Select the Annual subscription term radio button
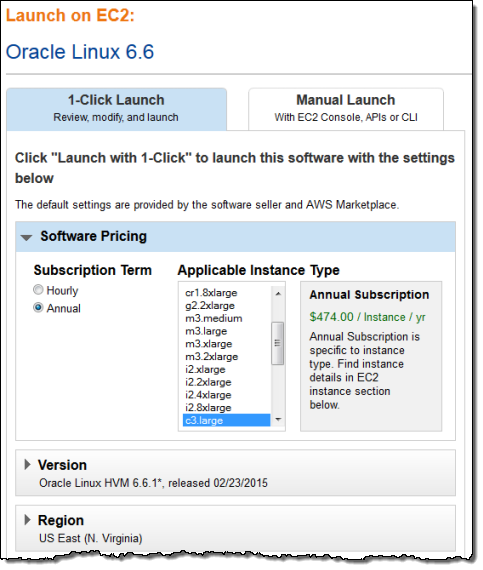Viewport: 483px width, 570px height. coord(38,309)
